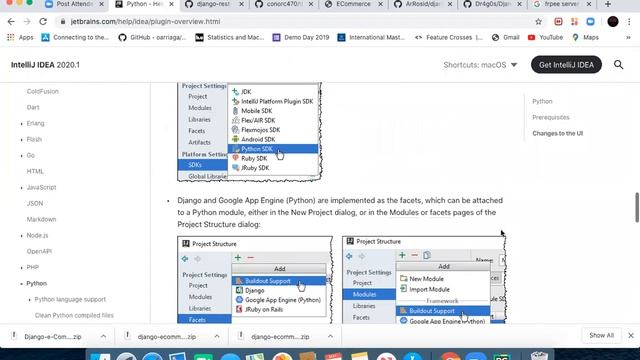The width and height of the screenshot is (640, 360).
Task: Close the Post Attendee tab
Action: (x=102, y=4)
